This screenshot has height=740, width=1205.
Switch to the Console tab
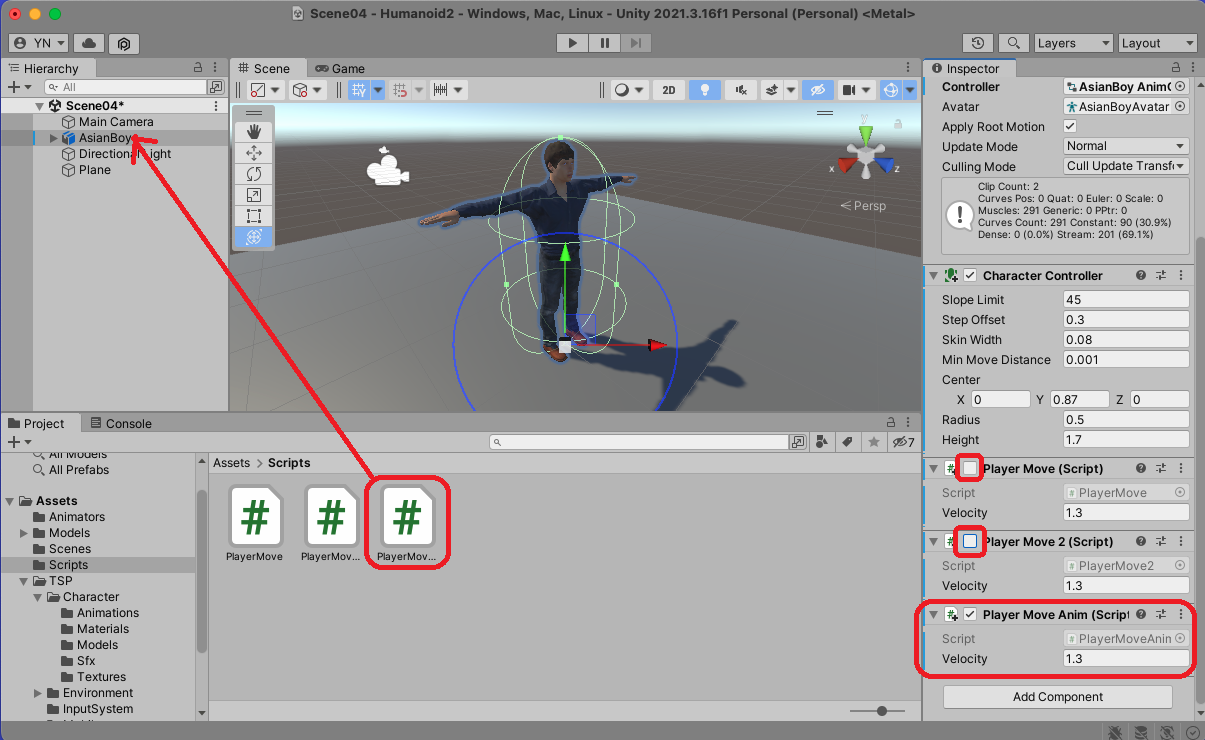click(120, 423)
